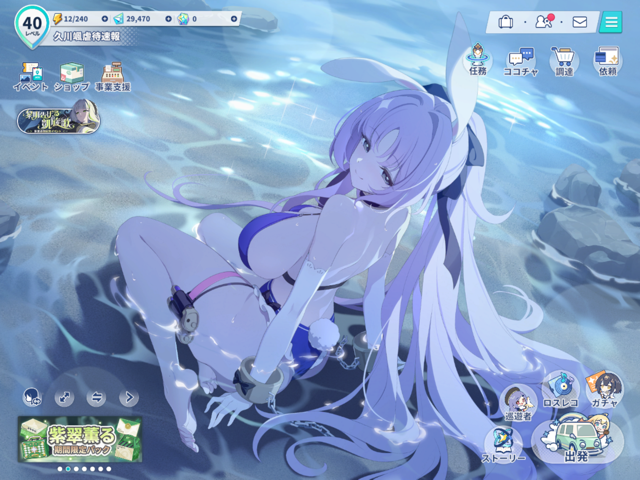Image resolution: width=640 pixels, height=480 pixels.
Task: Select the second banner page dot
Action: click(68, 469)
